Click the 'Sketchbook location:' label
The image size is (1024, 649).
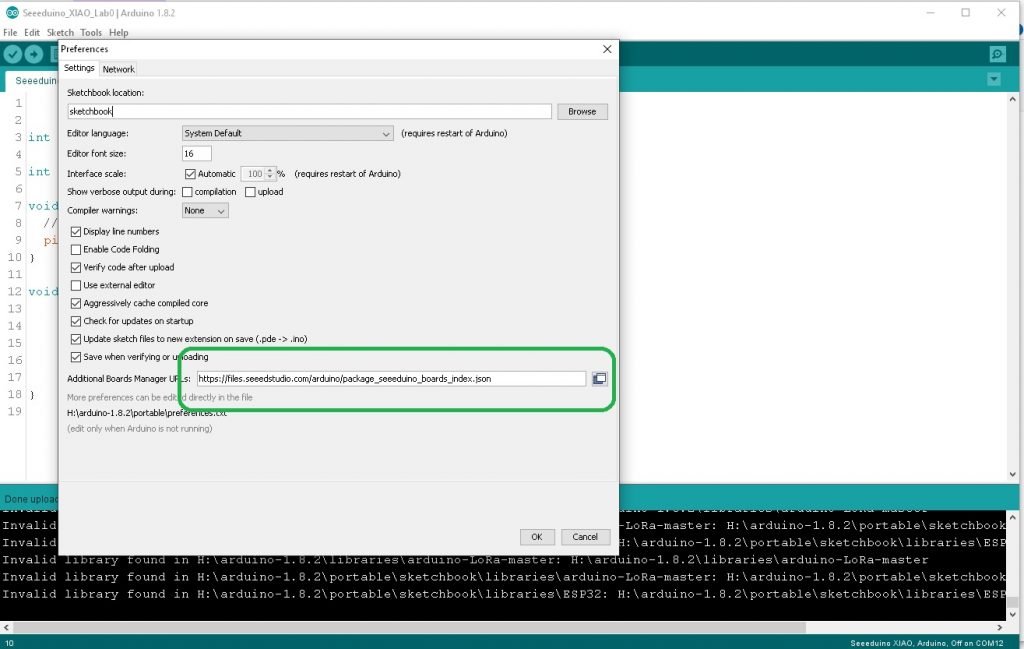pyautogui.click(x=105, y=93)
